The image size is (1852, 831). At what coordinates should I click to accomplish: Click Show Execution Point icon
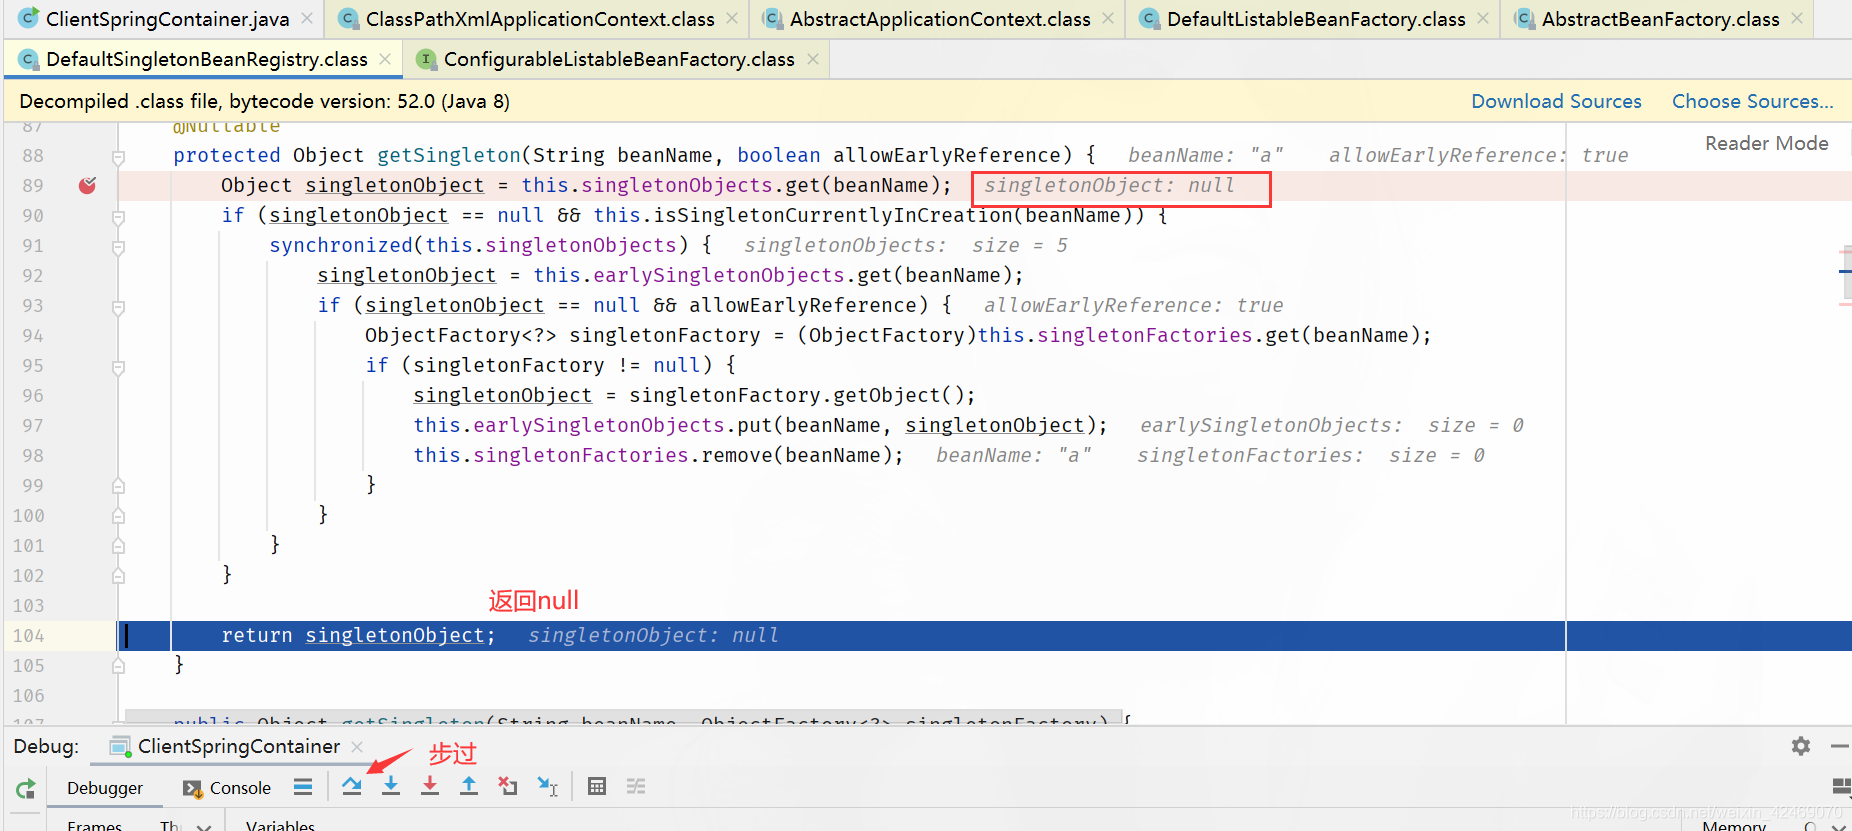pos(303,787)
